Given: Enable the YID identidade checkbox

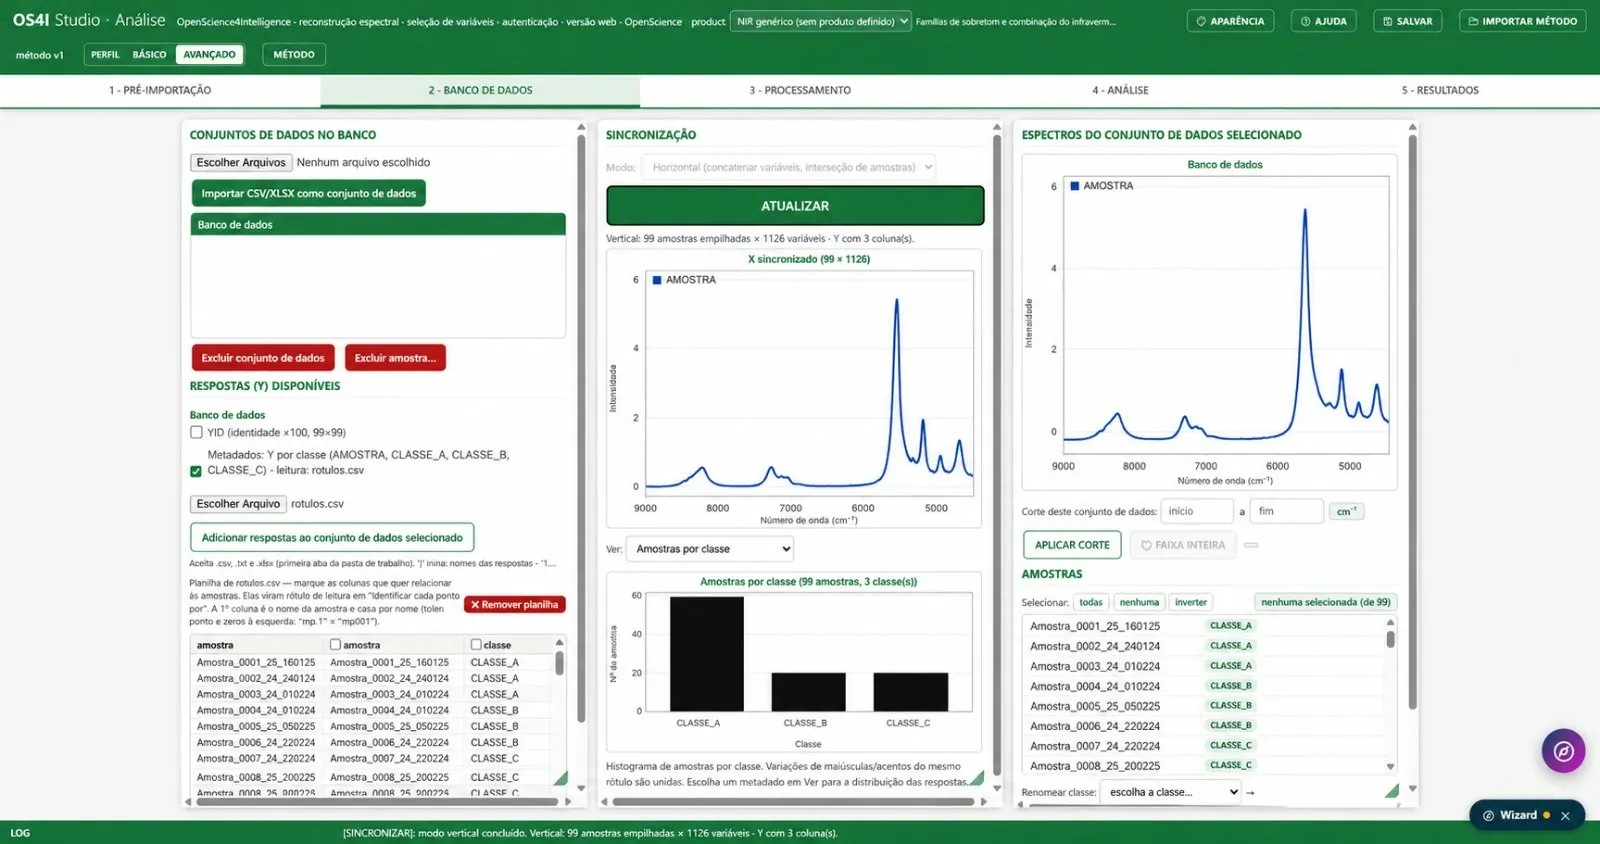Looking at the screenshot, I should 196,433.
